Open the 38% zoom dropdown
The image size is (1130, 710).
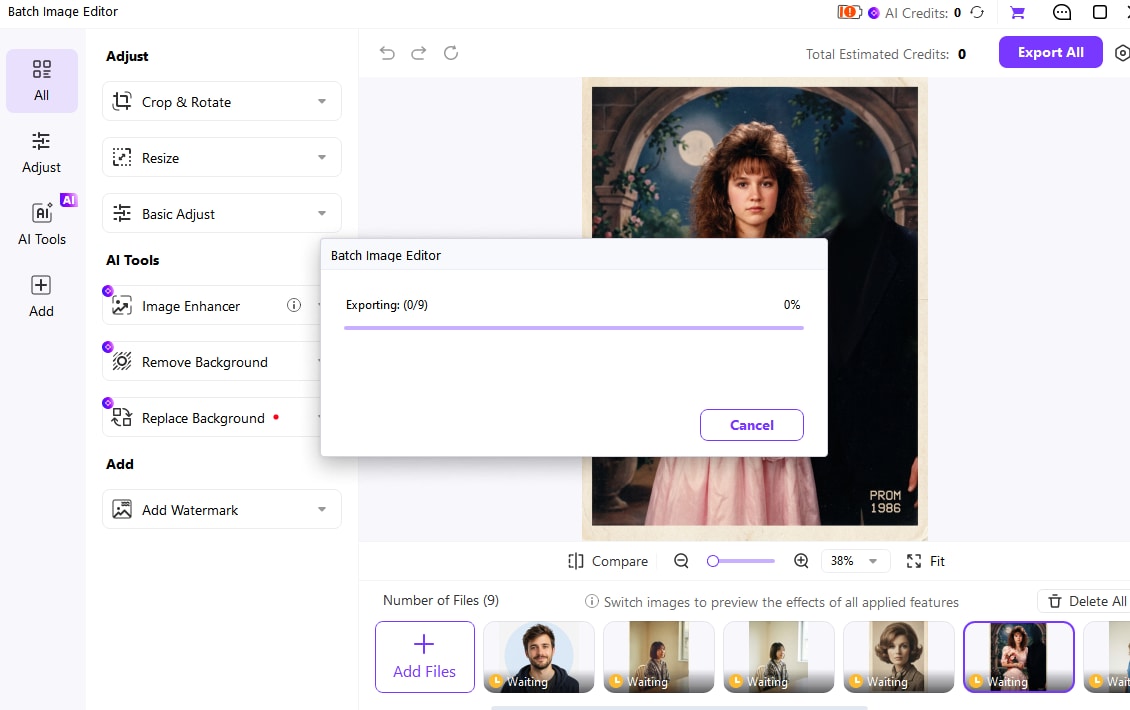pyautogui.click(x=855, y=561)
